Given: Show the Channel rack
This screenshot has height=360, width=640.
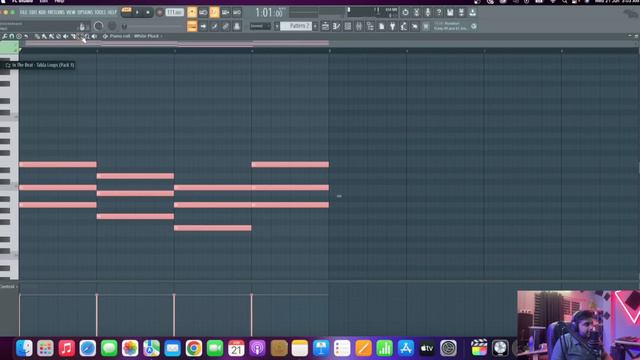Looking at the screenshot, I should 347,26.
